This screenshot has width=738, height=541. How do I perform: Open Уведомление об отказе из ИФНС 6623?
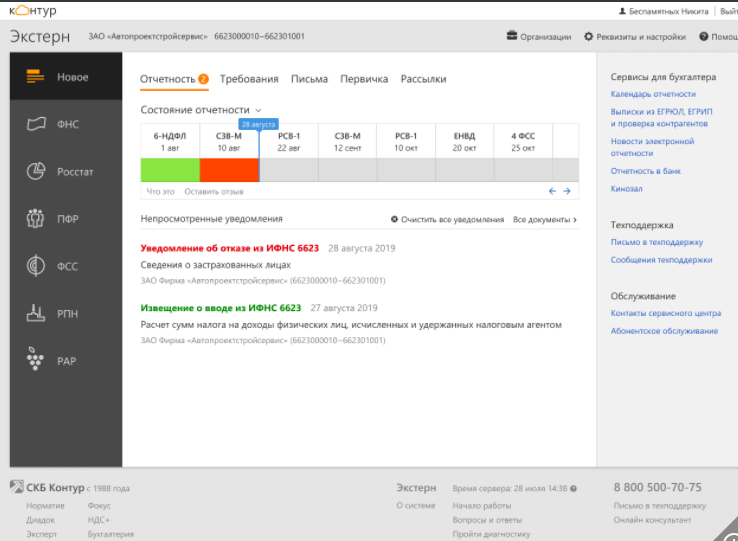pos(230,248)
